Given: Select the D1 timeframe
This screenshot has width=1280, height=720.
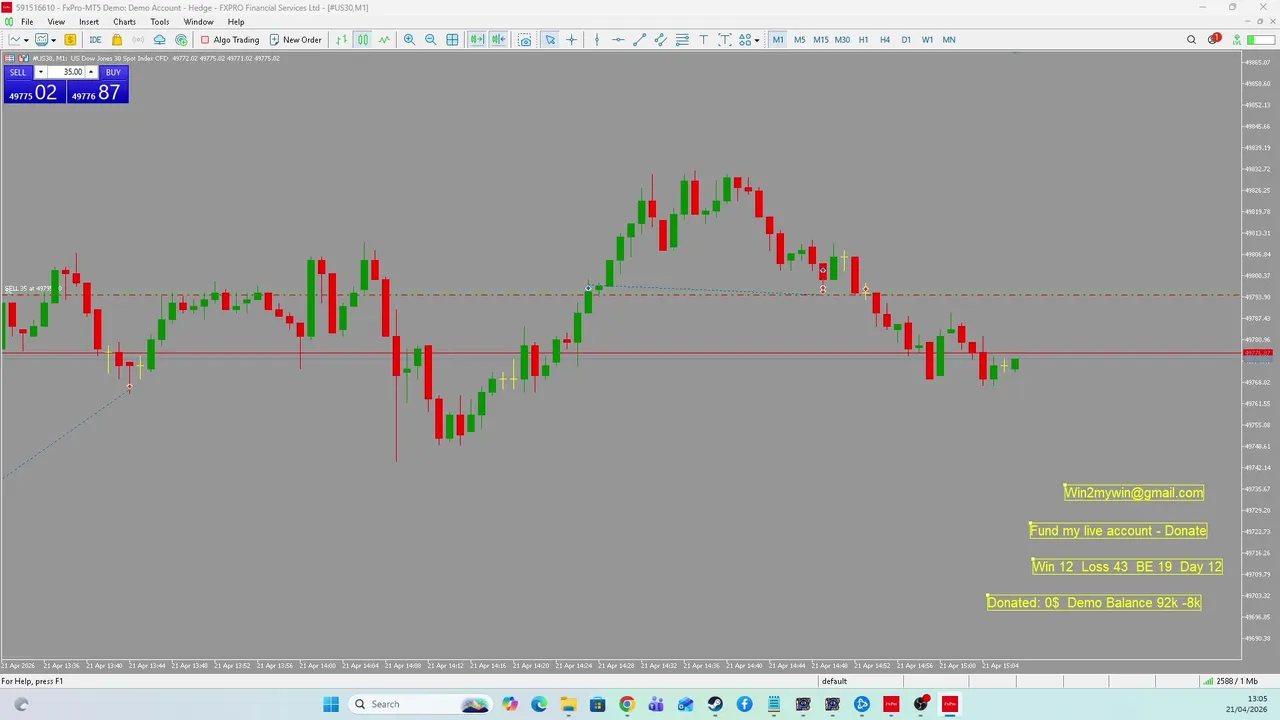Looking at the screenshot, I should pyautogui.click(x=906, y=40).
